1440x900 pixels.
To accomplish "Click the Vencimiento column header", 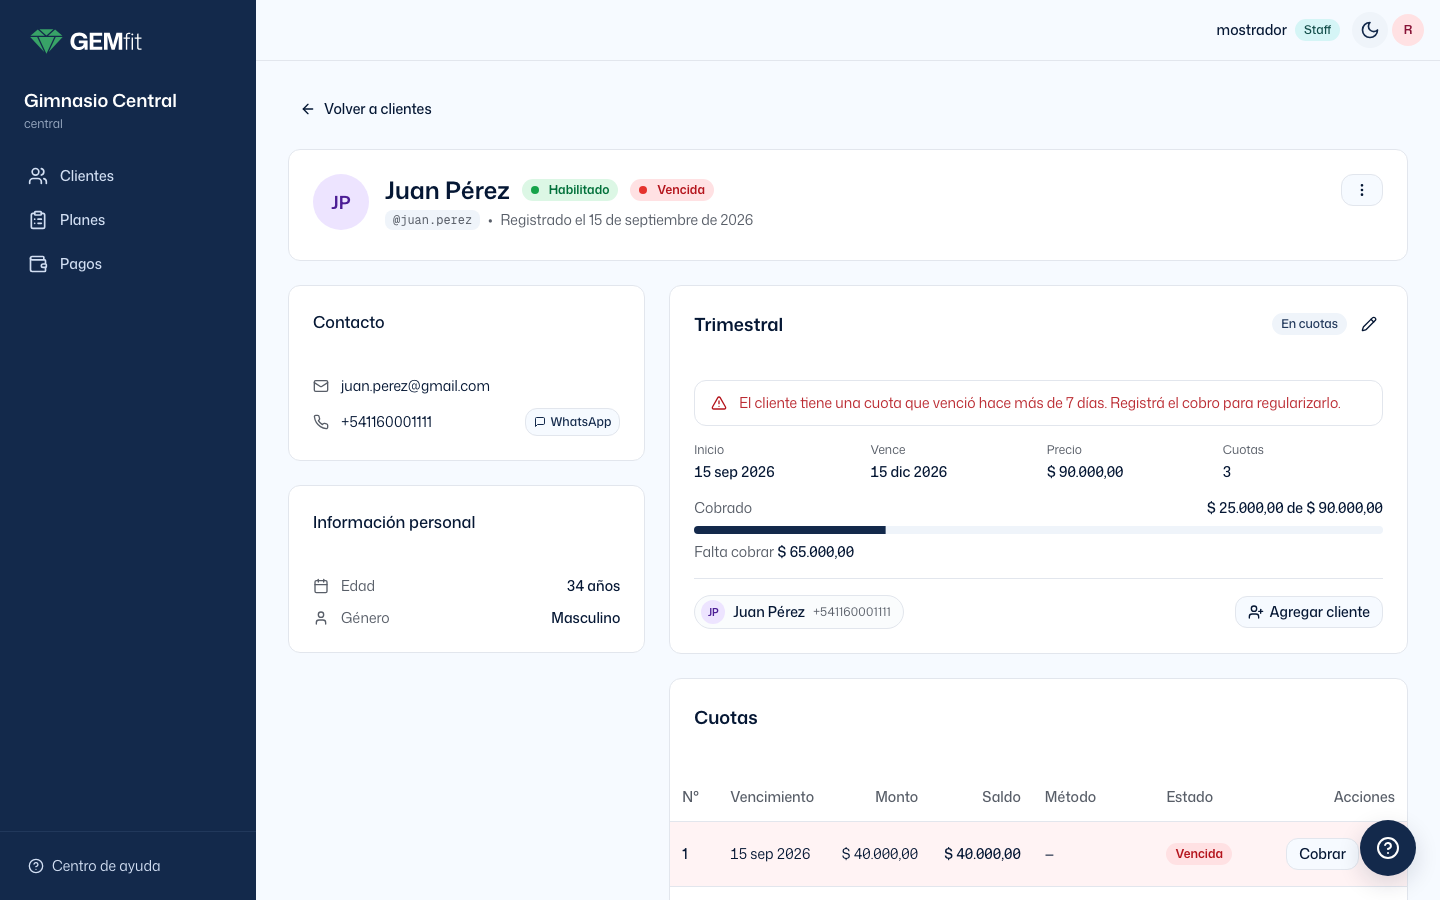I will (x=772, y=797).
